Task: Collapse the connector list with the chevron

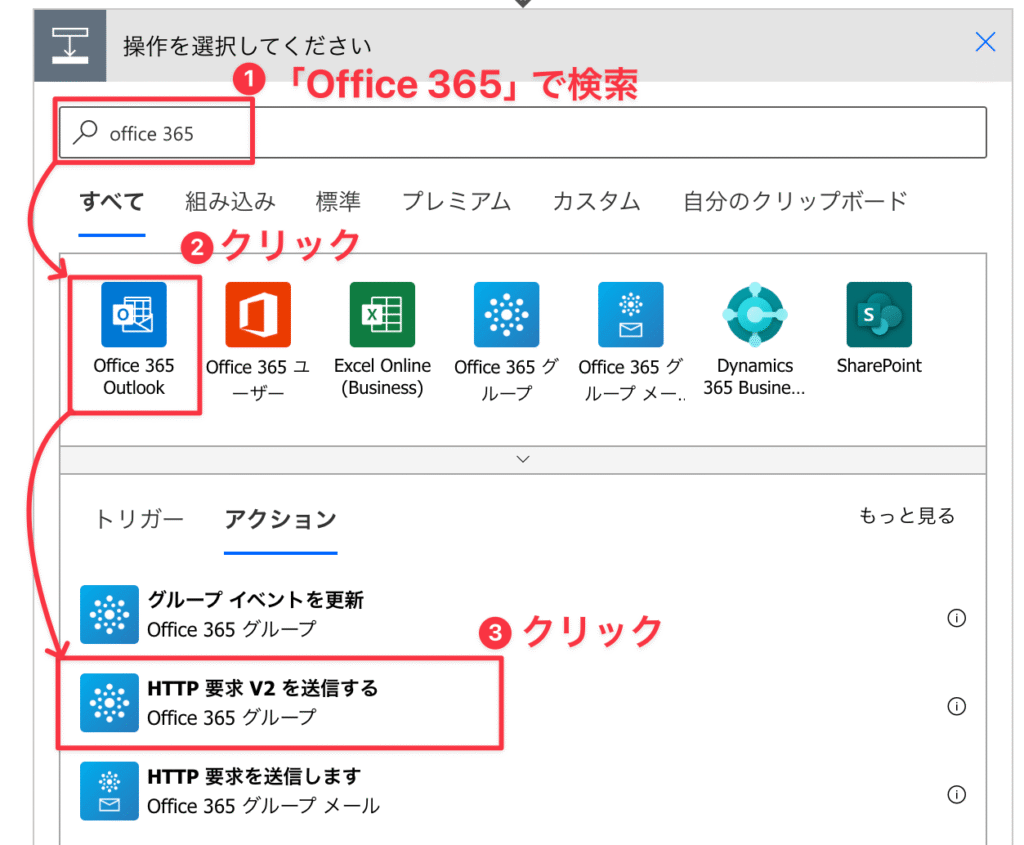Action: (x=522, y=460)
